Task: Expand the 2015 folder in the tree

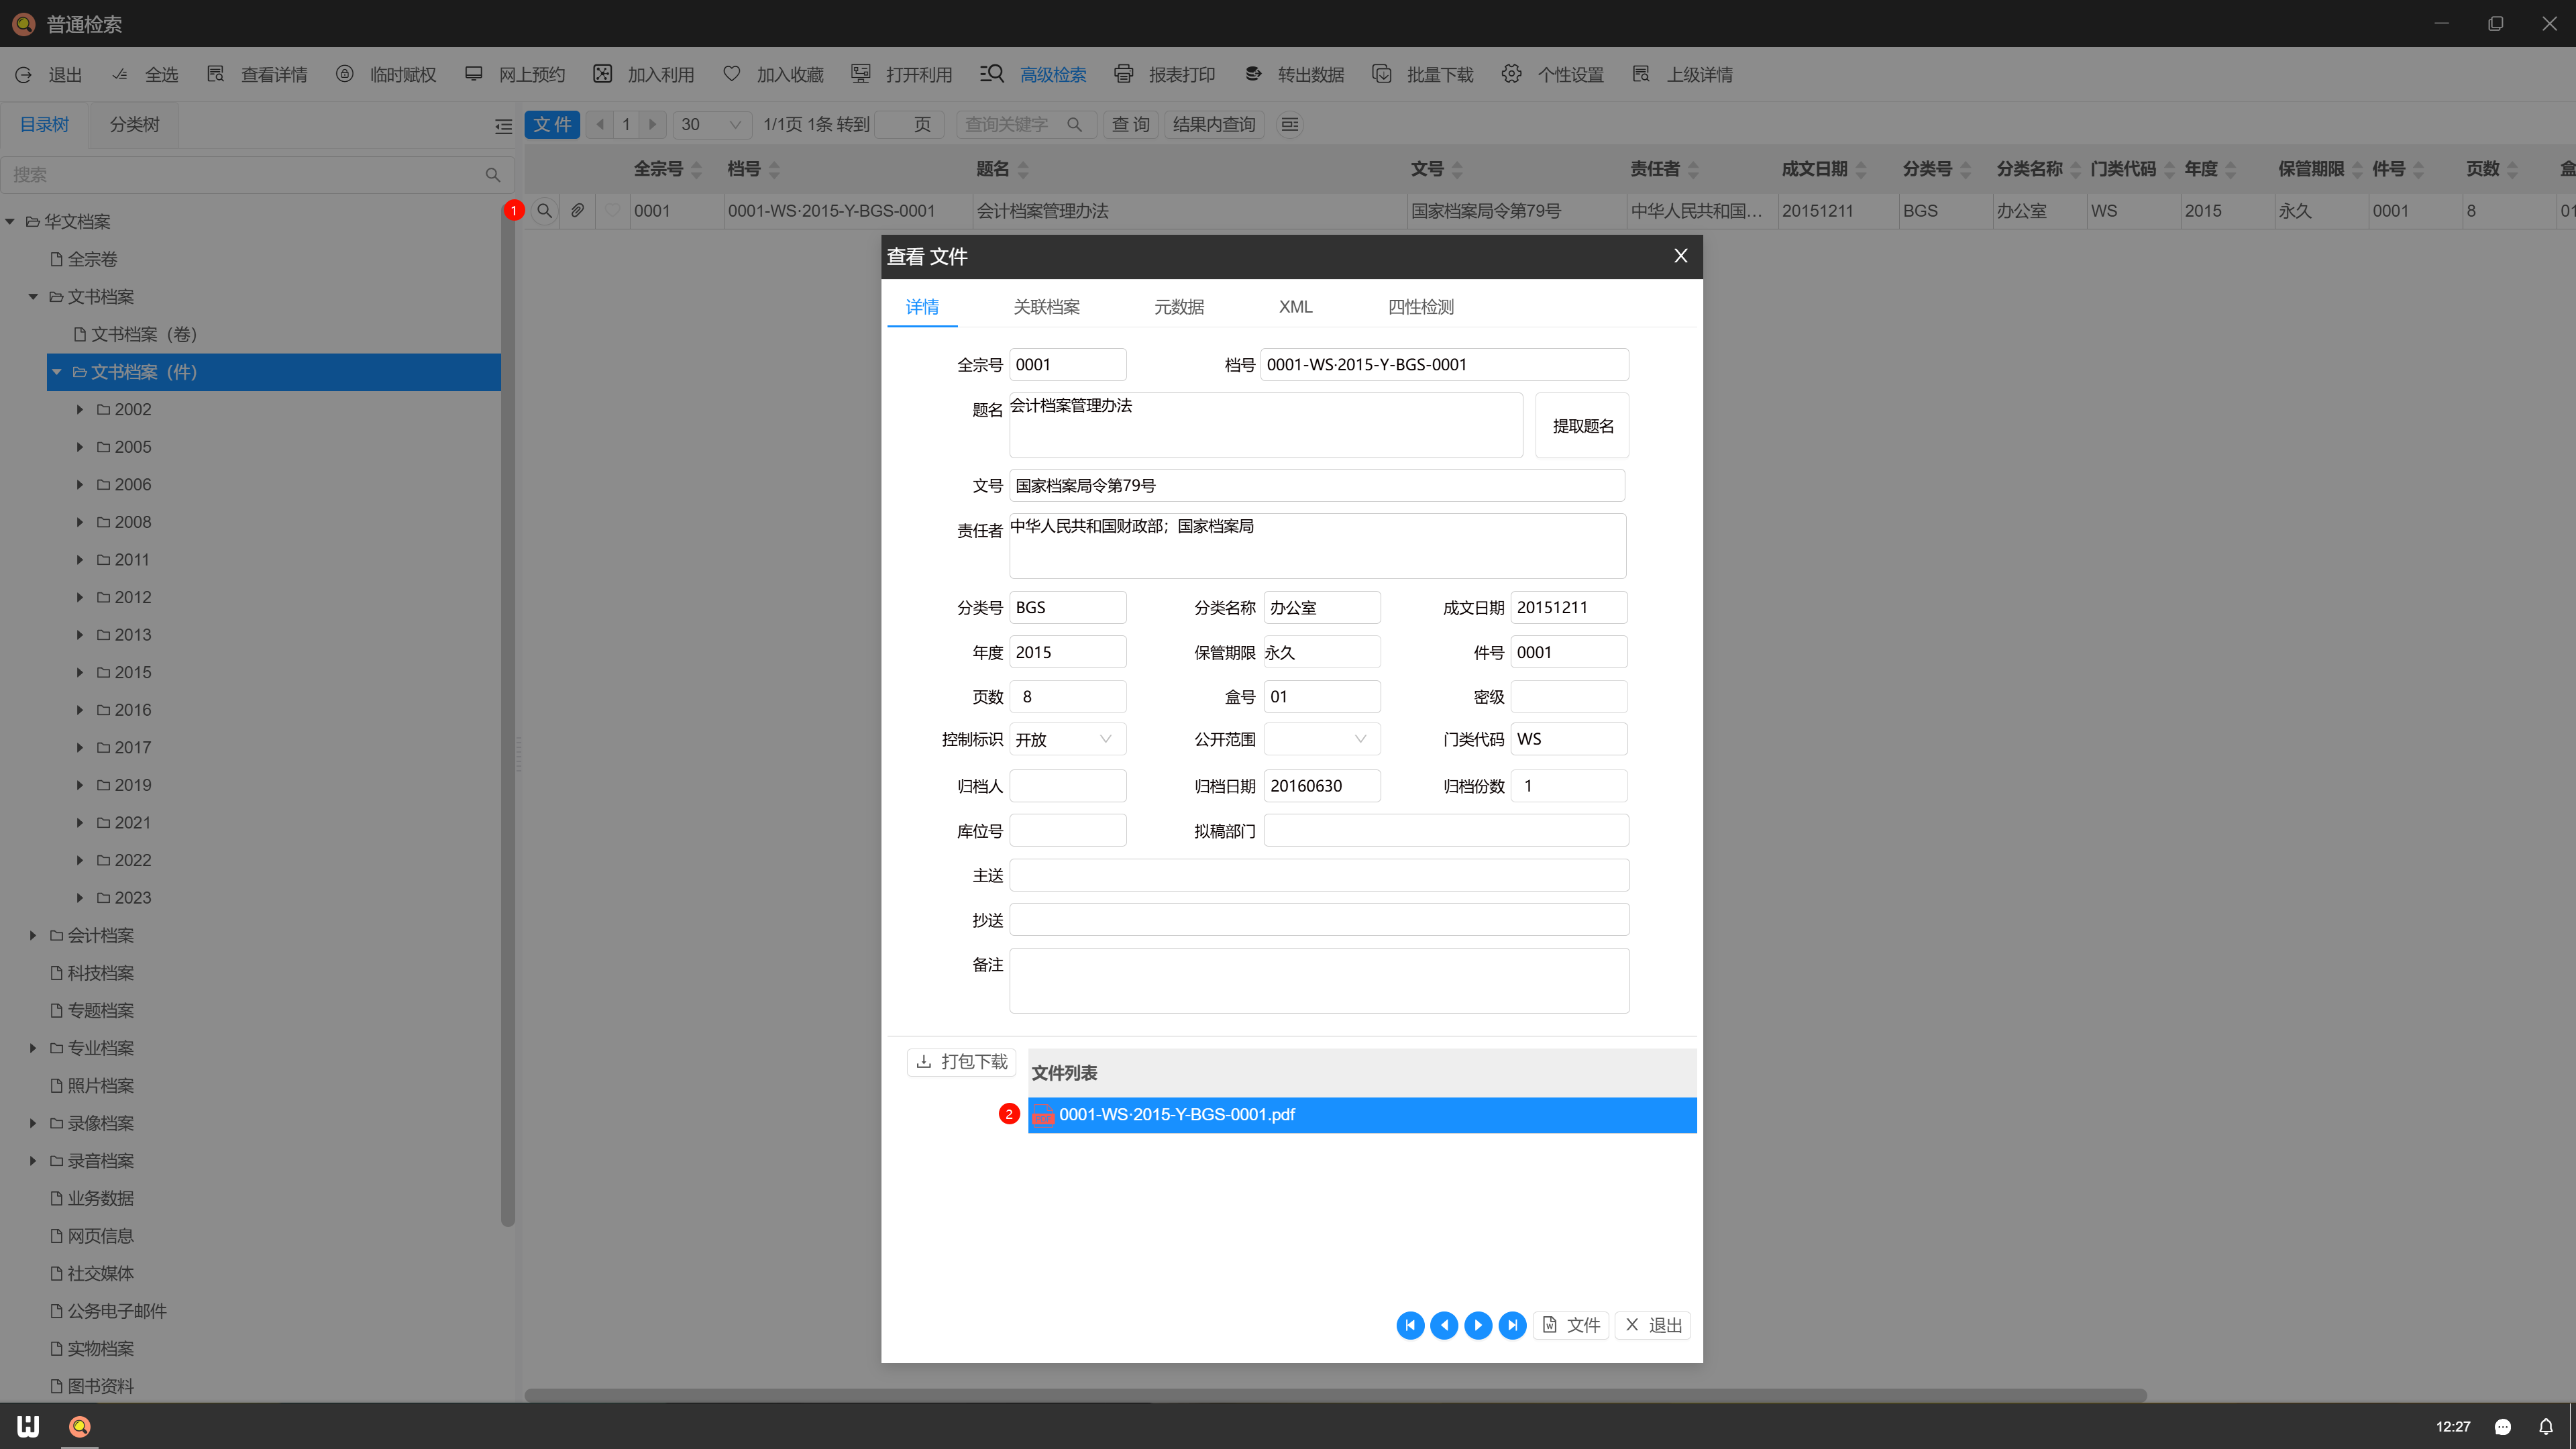Action: coord(80,672)
